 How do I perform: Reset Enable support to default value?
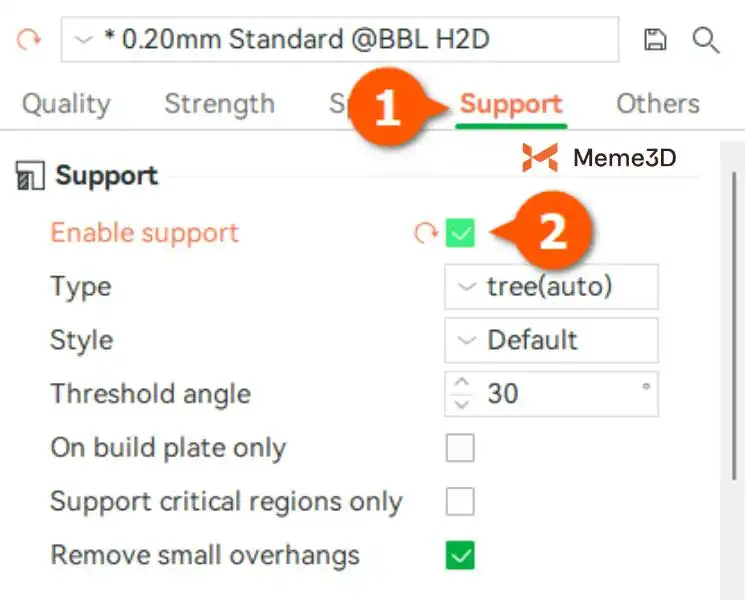(x=426, y=234)
